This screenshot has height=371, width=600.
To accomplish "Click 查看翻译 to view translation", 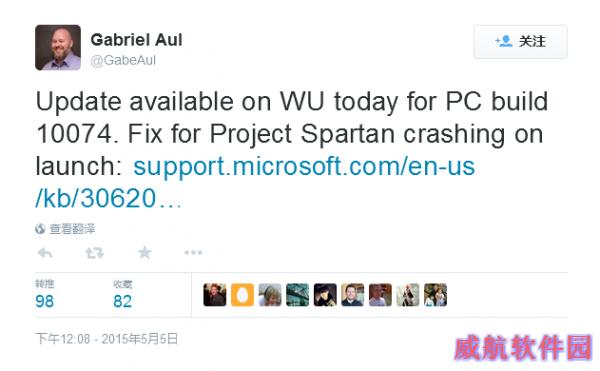I will point(72,229).
